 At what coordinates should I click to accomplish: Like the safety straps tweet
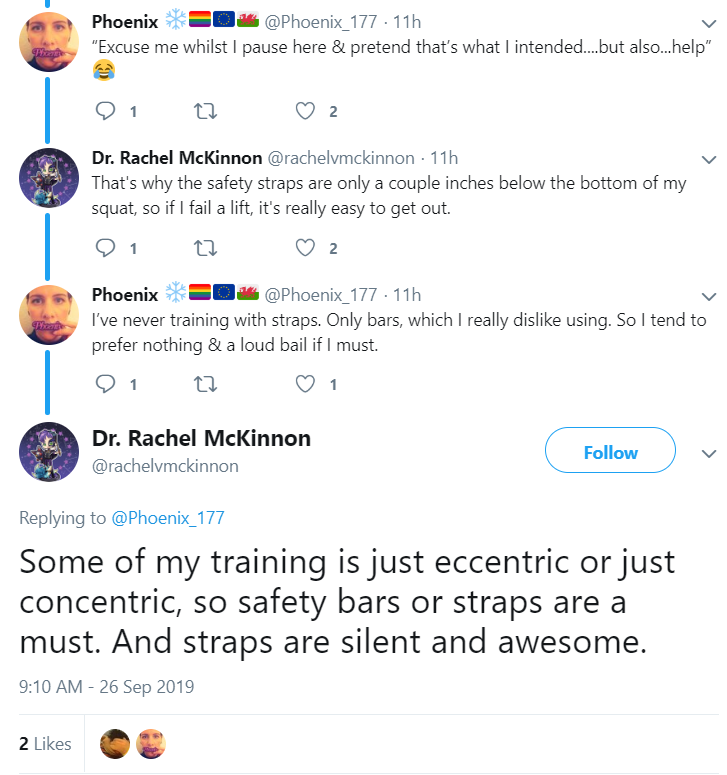pos(305,248)
